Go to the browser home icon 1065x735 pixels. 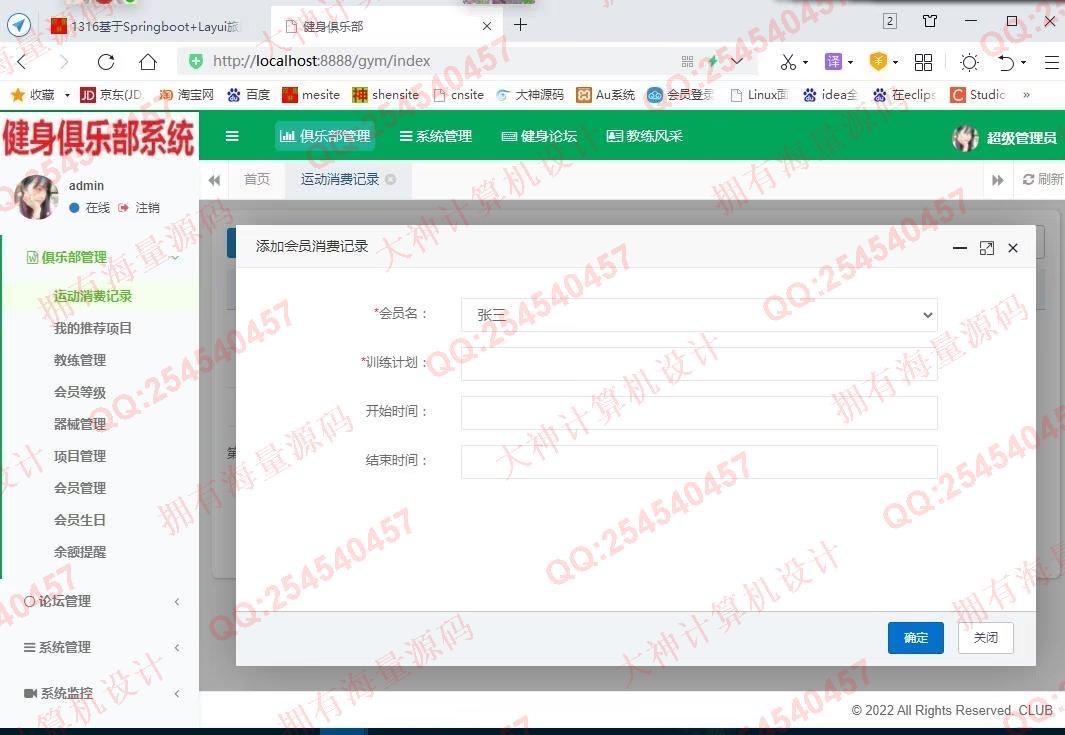point(147,62)
